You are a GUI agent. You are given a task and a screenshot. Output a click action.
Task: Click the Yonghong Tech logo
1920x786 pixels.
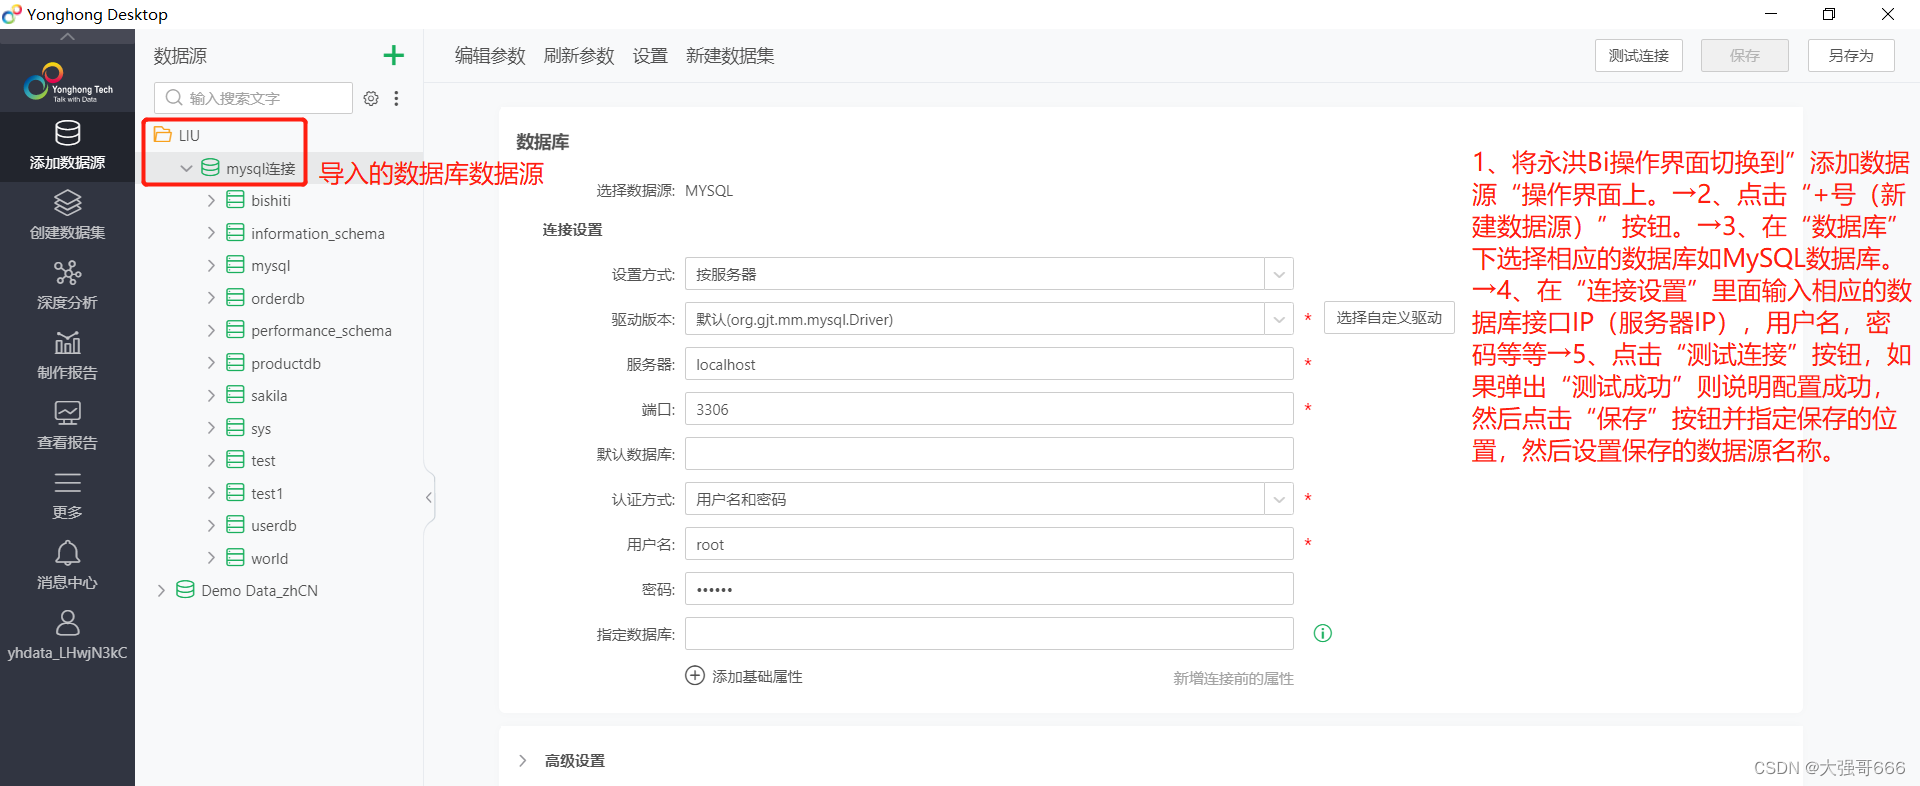point(67,82)
